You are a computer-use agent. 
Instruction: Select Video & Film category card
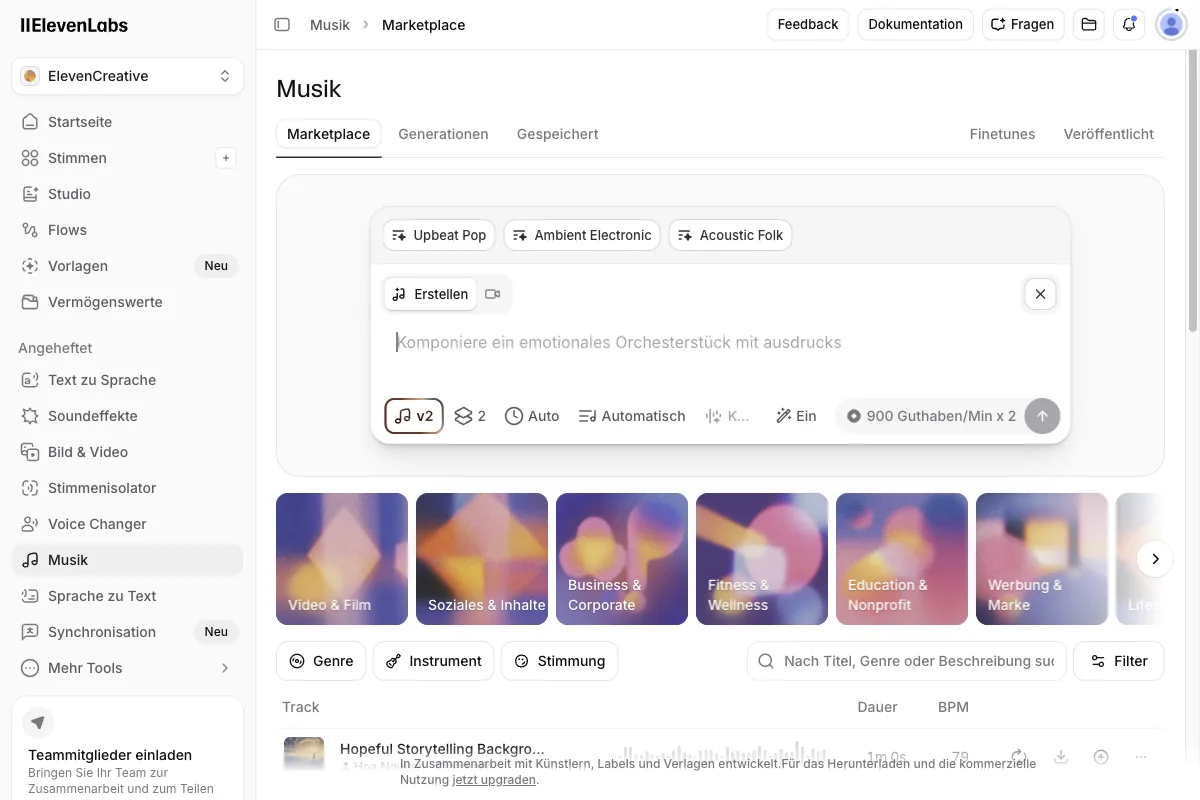pos(342,559)
